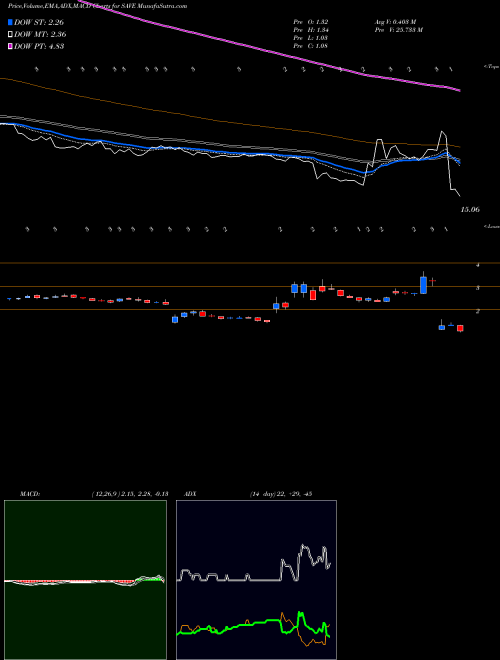
Task: Open the ADX indicator chart panel
Action: click(256, 580)
